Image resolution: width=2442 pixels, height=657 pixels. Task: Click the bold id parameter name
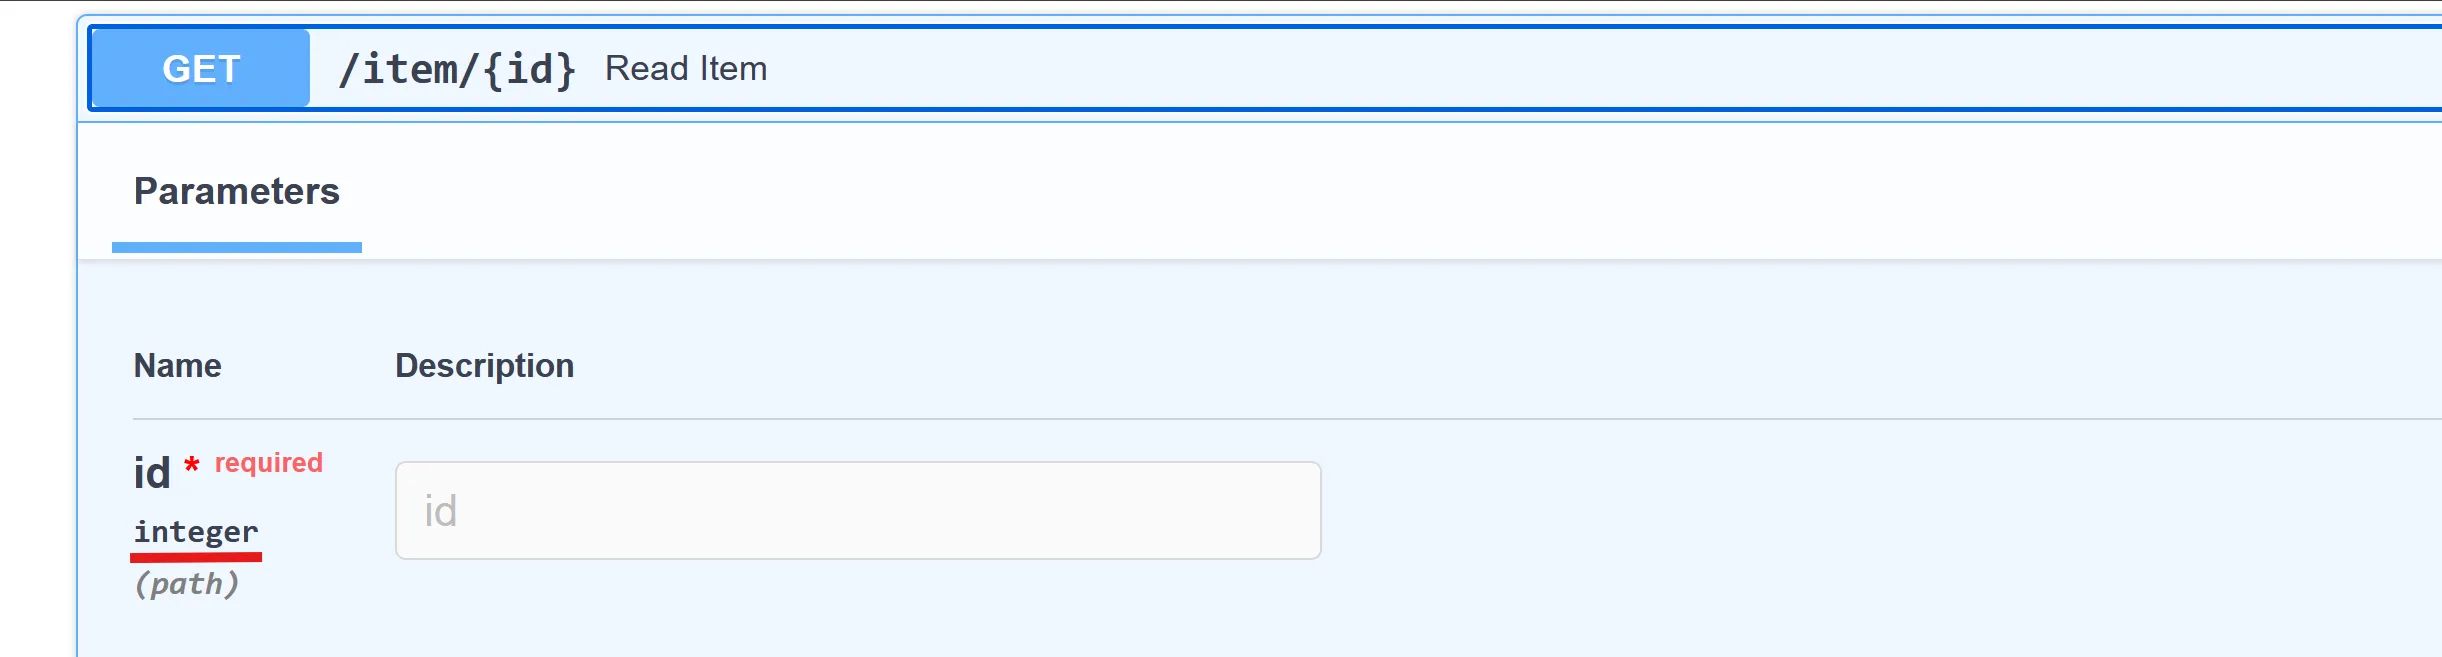pos(152,473)
